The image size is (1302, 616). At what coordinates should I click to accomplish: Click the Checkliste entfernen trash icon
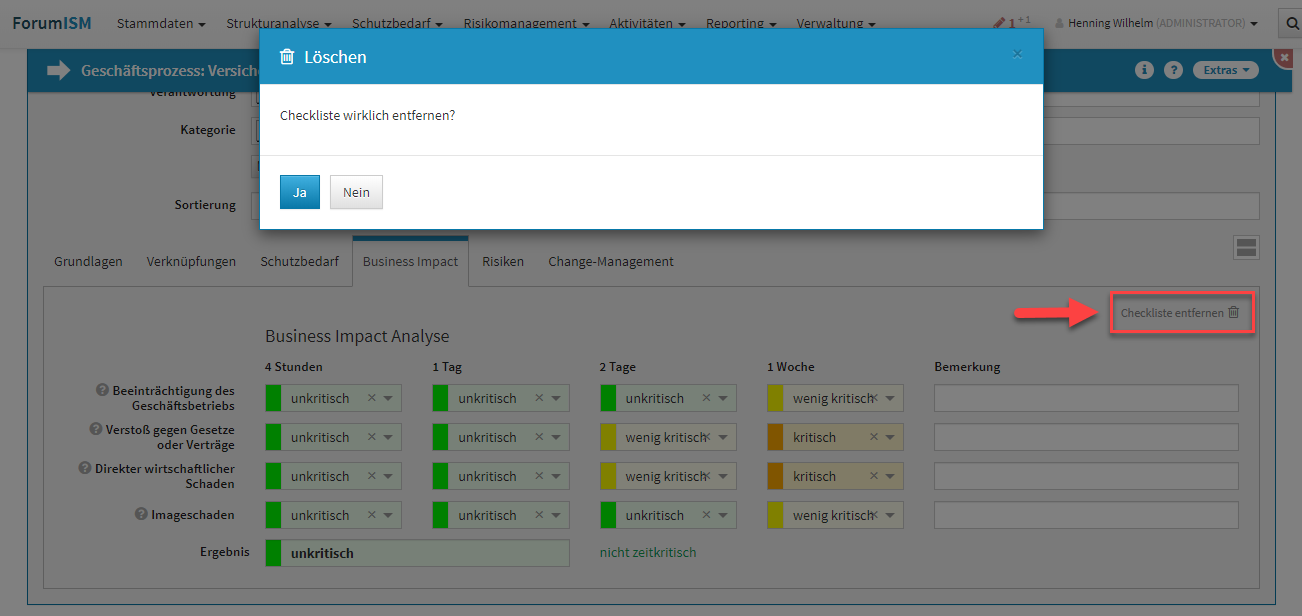click(1233, 312)
